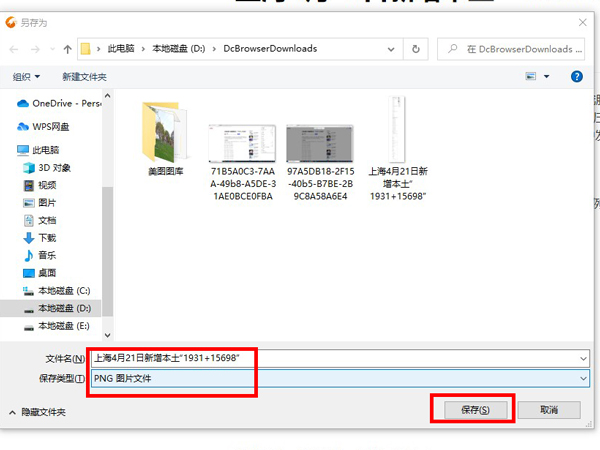
Task: Select 本地磁盘 (C:) in sidebar
Action: (x=57, y=291)
